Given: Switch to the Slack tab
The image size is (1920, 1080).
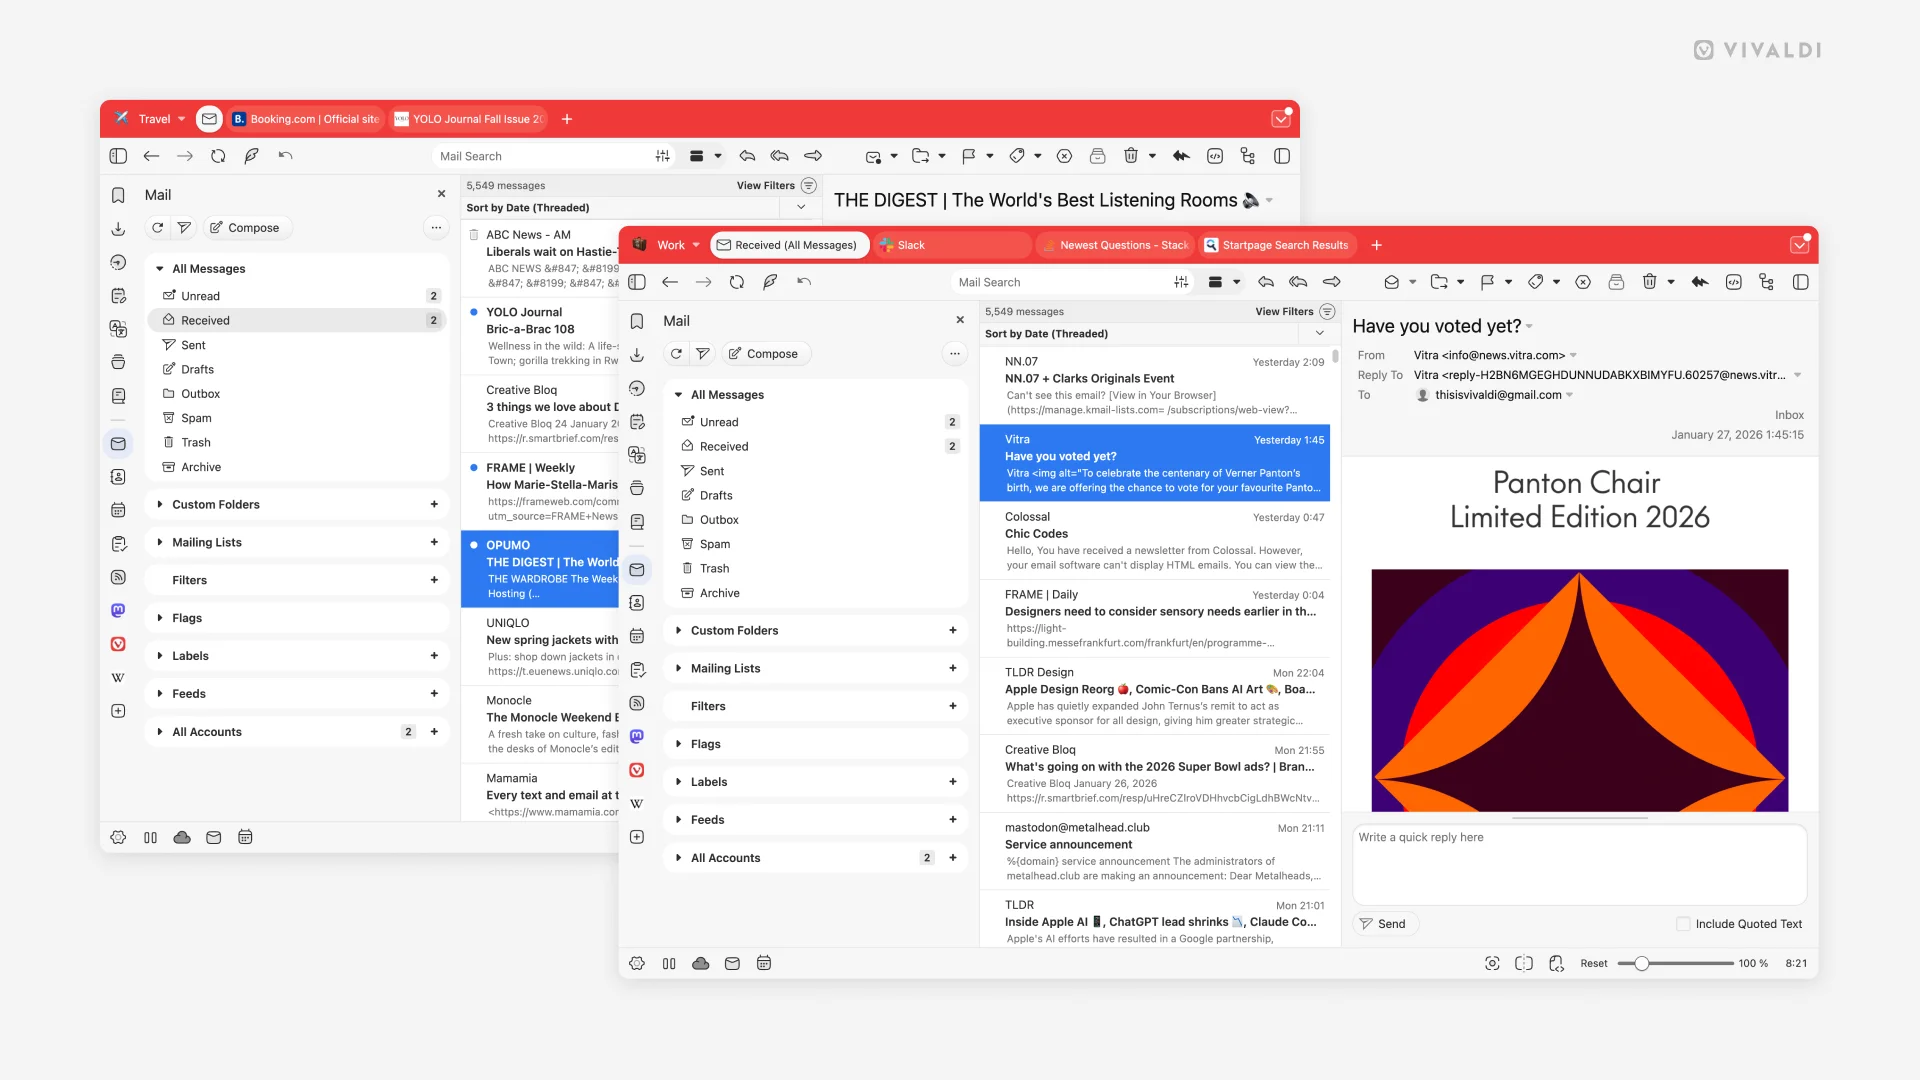Looking at the screenshot, I should (950, 245).
